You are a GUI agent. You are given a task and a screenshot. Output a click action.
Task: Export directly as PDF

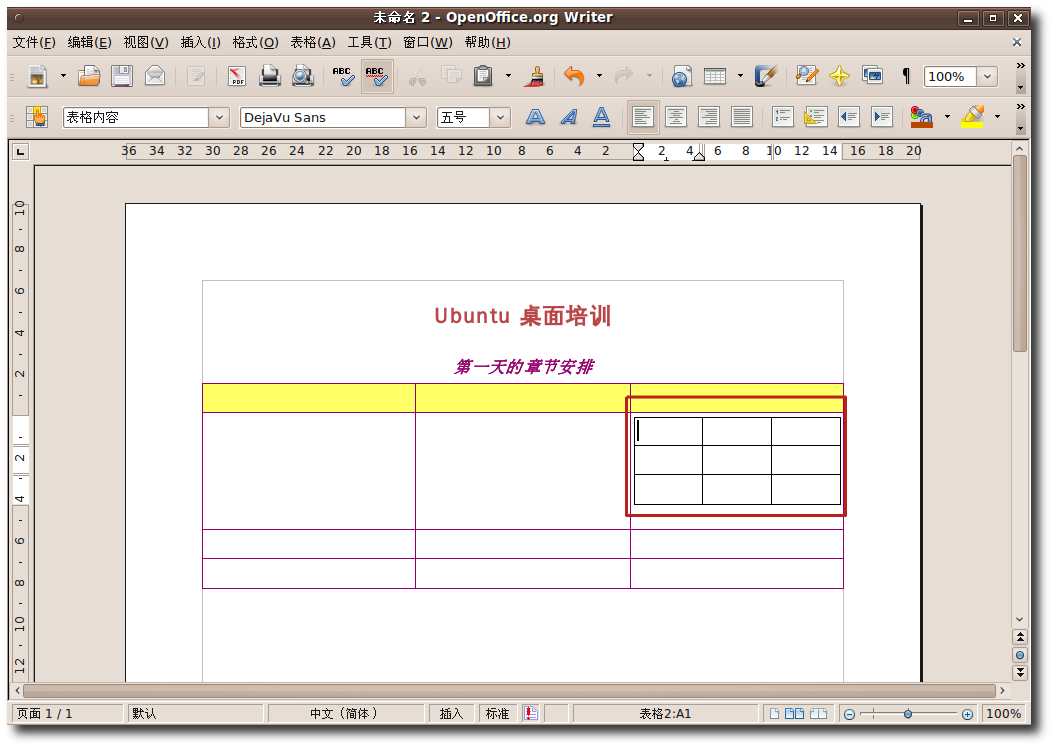pyautogui.click(x=237, y=76)
